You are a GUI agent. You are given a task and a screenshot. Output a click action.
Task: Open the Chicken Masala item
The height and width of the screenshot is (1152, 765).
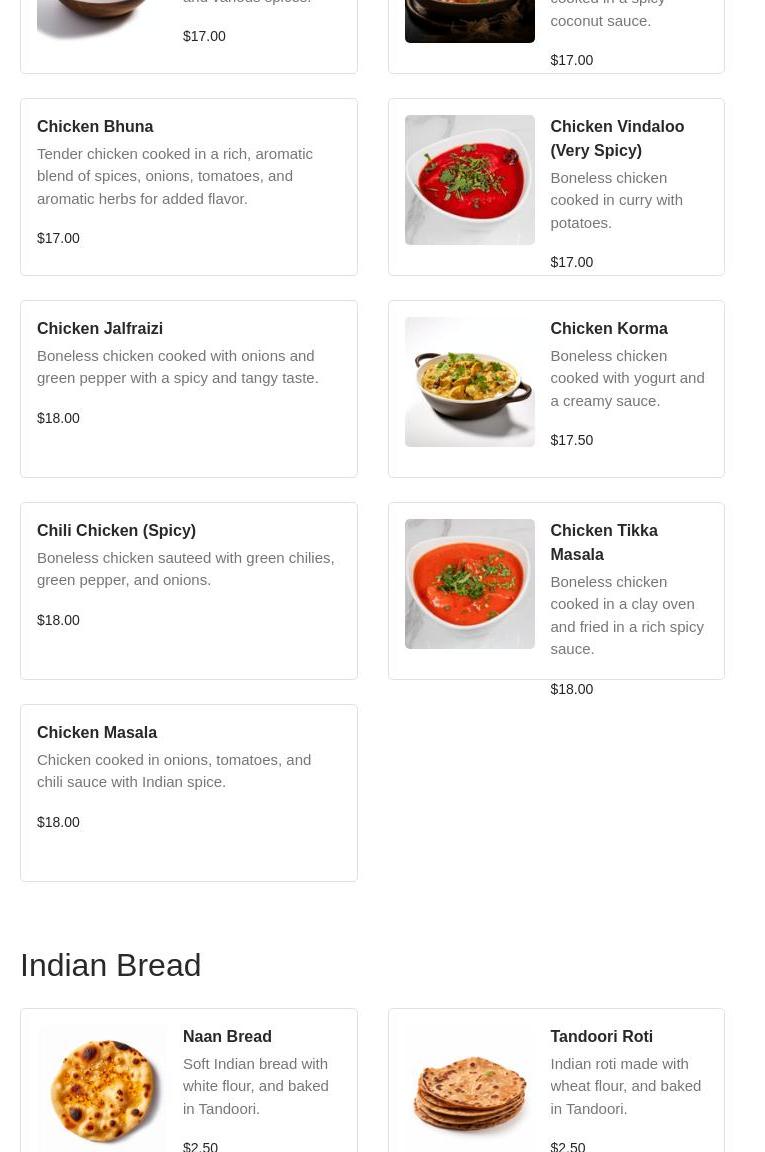[x=97, y=733]
